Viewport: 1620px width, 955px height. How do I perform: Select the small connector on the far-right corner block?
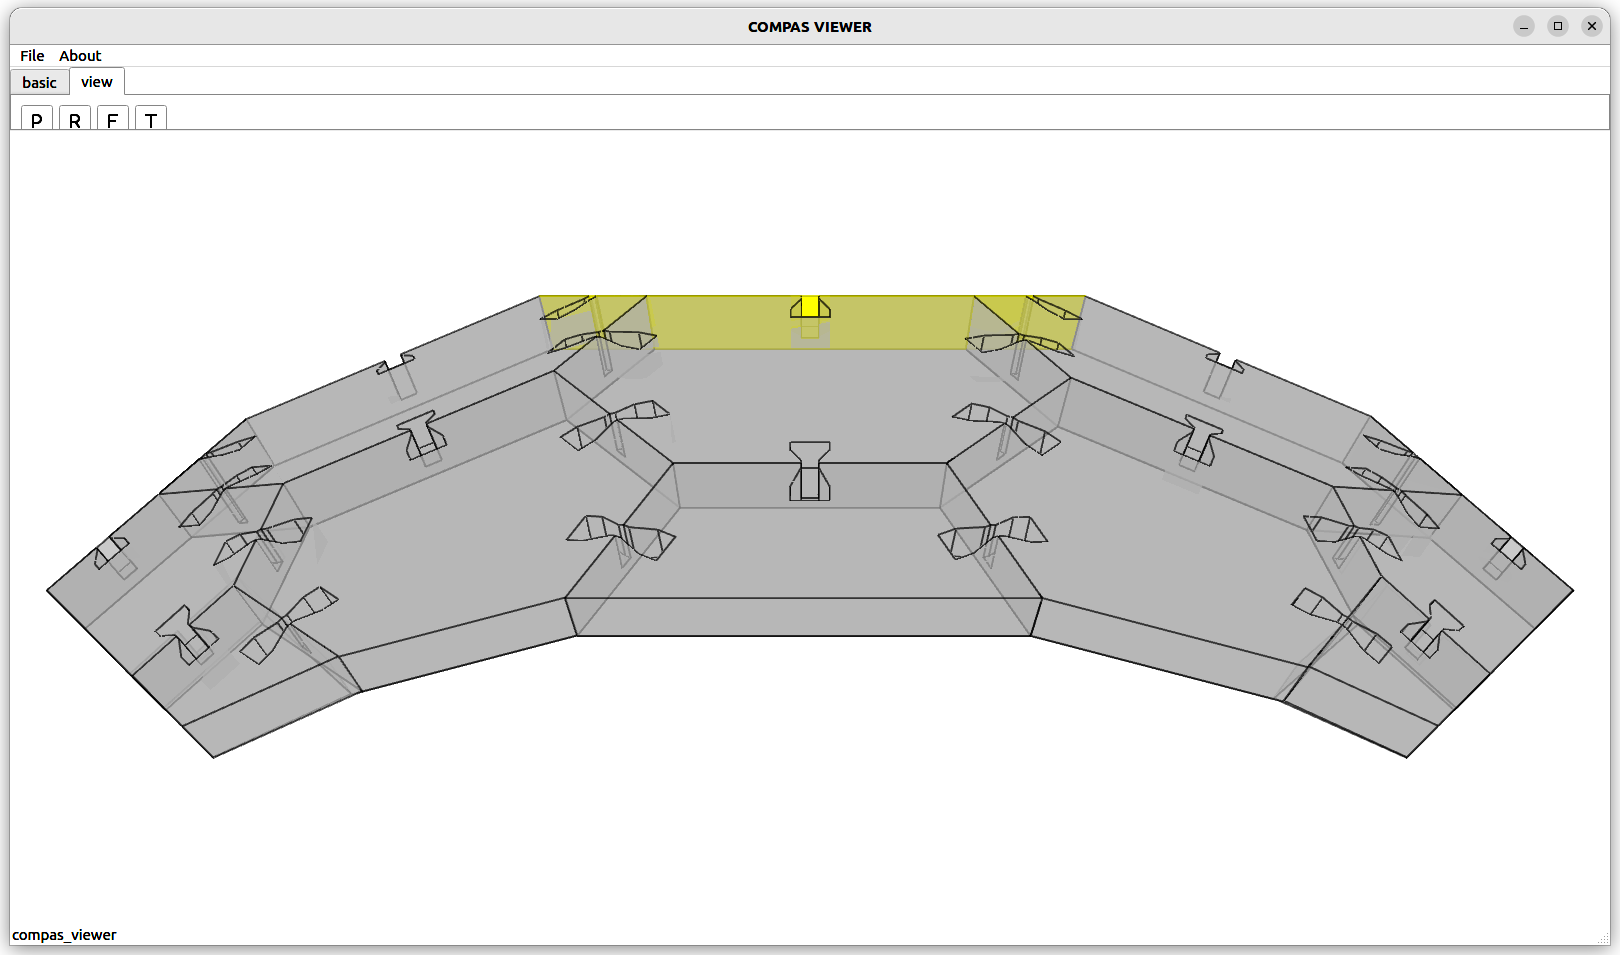[x=1508, y=553]
